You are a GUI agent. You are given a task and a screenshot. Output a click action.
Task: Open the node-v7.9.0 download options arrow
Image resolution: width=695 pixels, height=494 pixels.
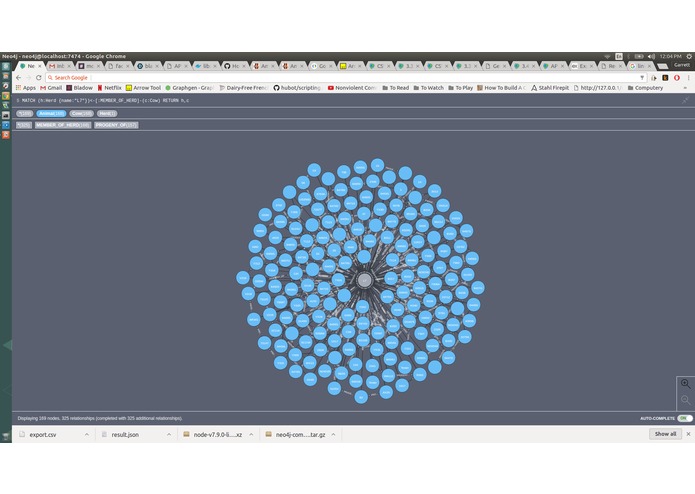click(x=251, y=435)
